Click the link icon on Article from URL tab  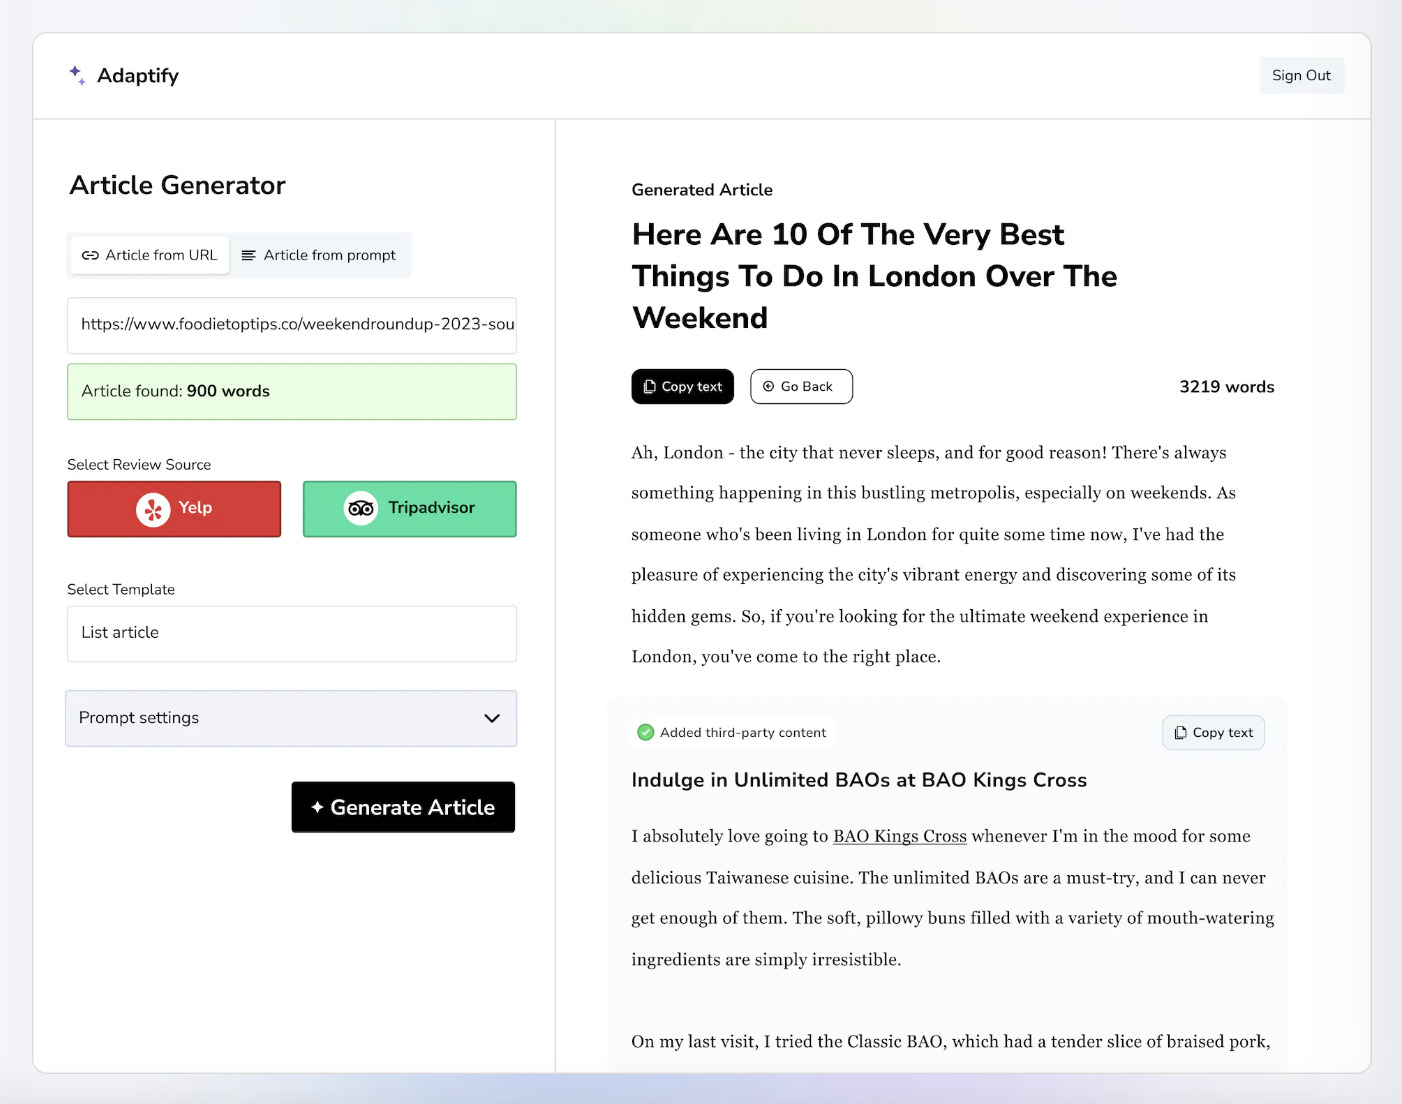[91, 255]
